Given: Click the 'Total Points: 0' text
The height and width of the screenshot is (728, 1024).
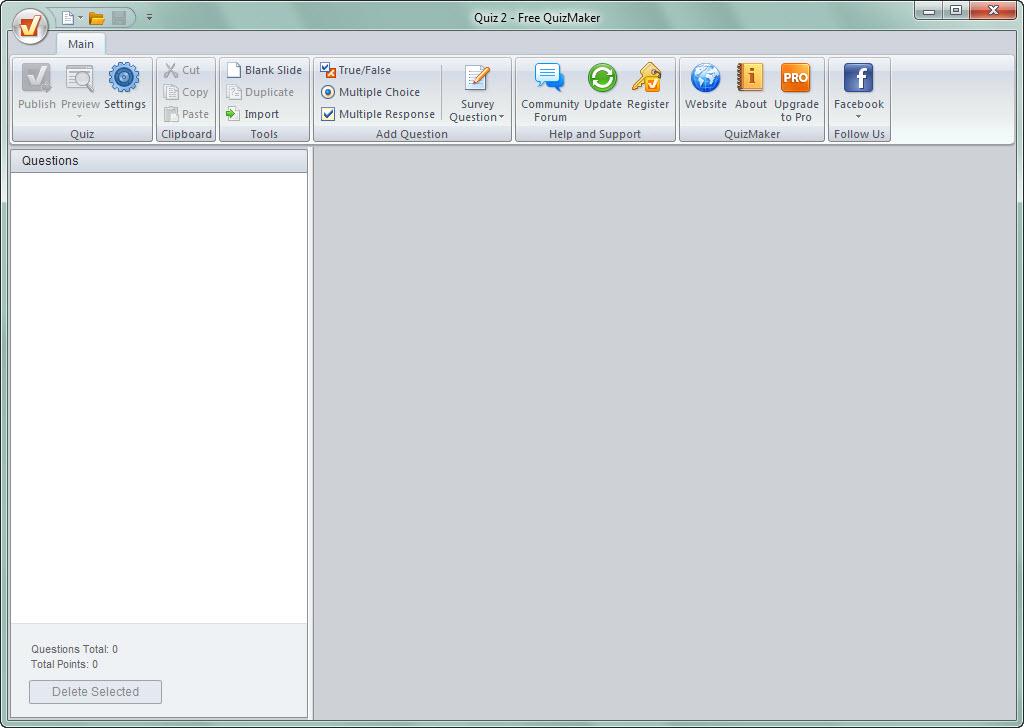Looking at the screenshot, I should (x=64, y=664).
